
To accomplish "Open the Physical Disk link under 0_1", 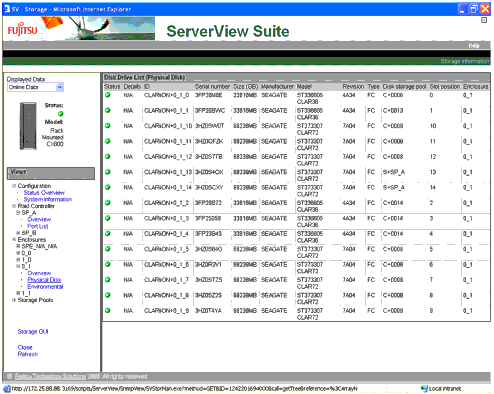I will [x=44, y=280].
